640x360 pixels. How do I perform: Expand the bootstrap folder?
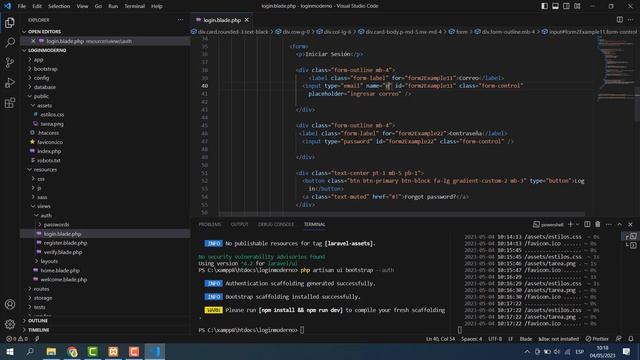[x=45, y=69]
